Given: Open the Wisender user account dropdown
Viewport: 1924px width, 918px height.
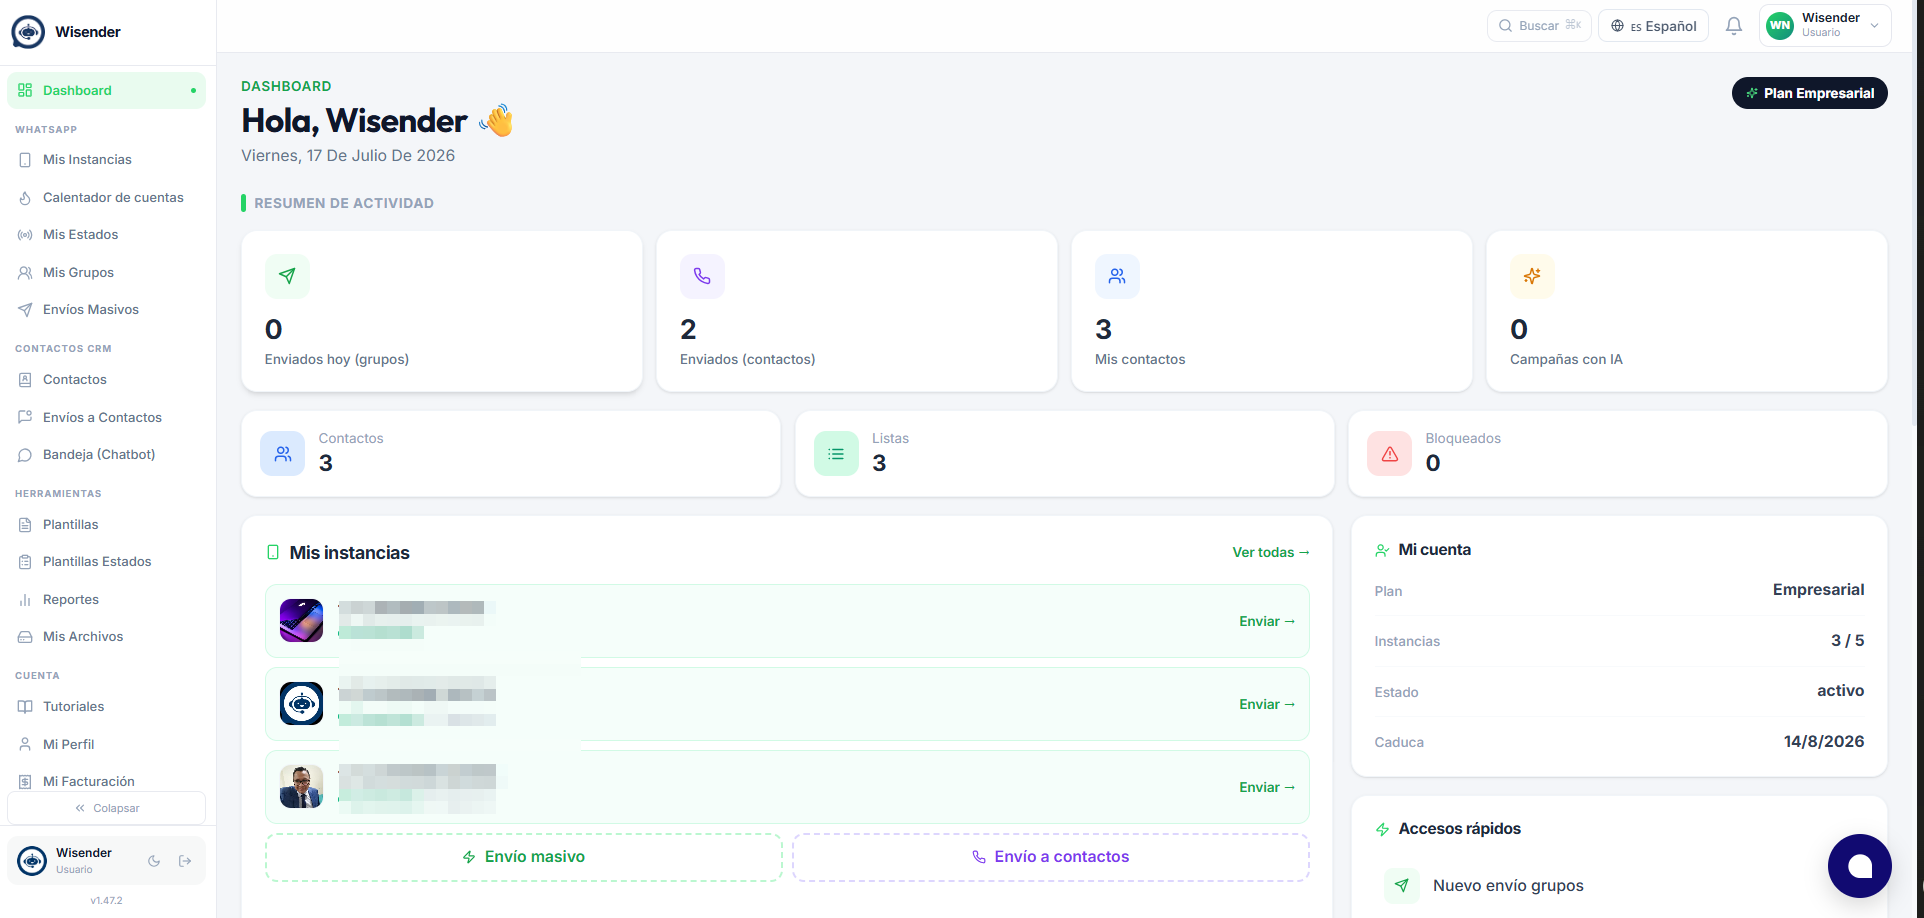Looking at the screenshot, I should point(1825,26).
